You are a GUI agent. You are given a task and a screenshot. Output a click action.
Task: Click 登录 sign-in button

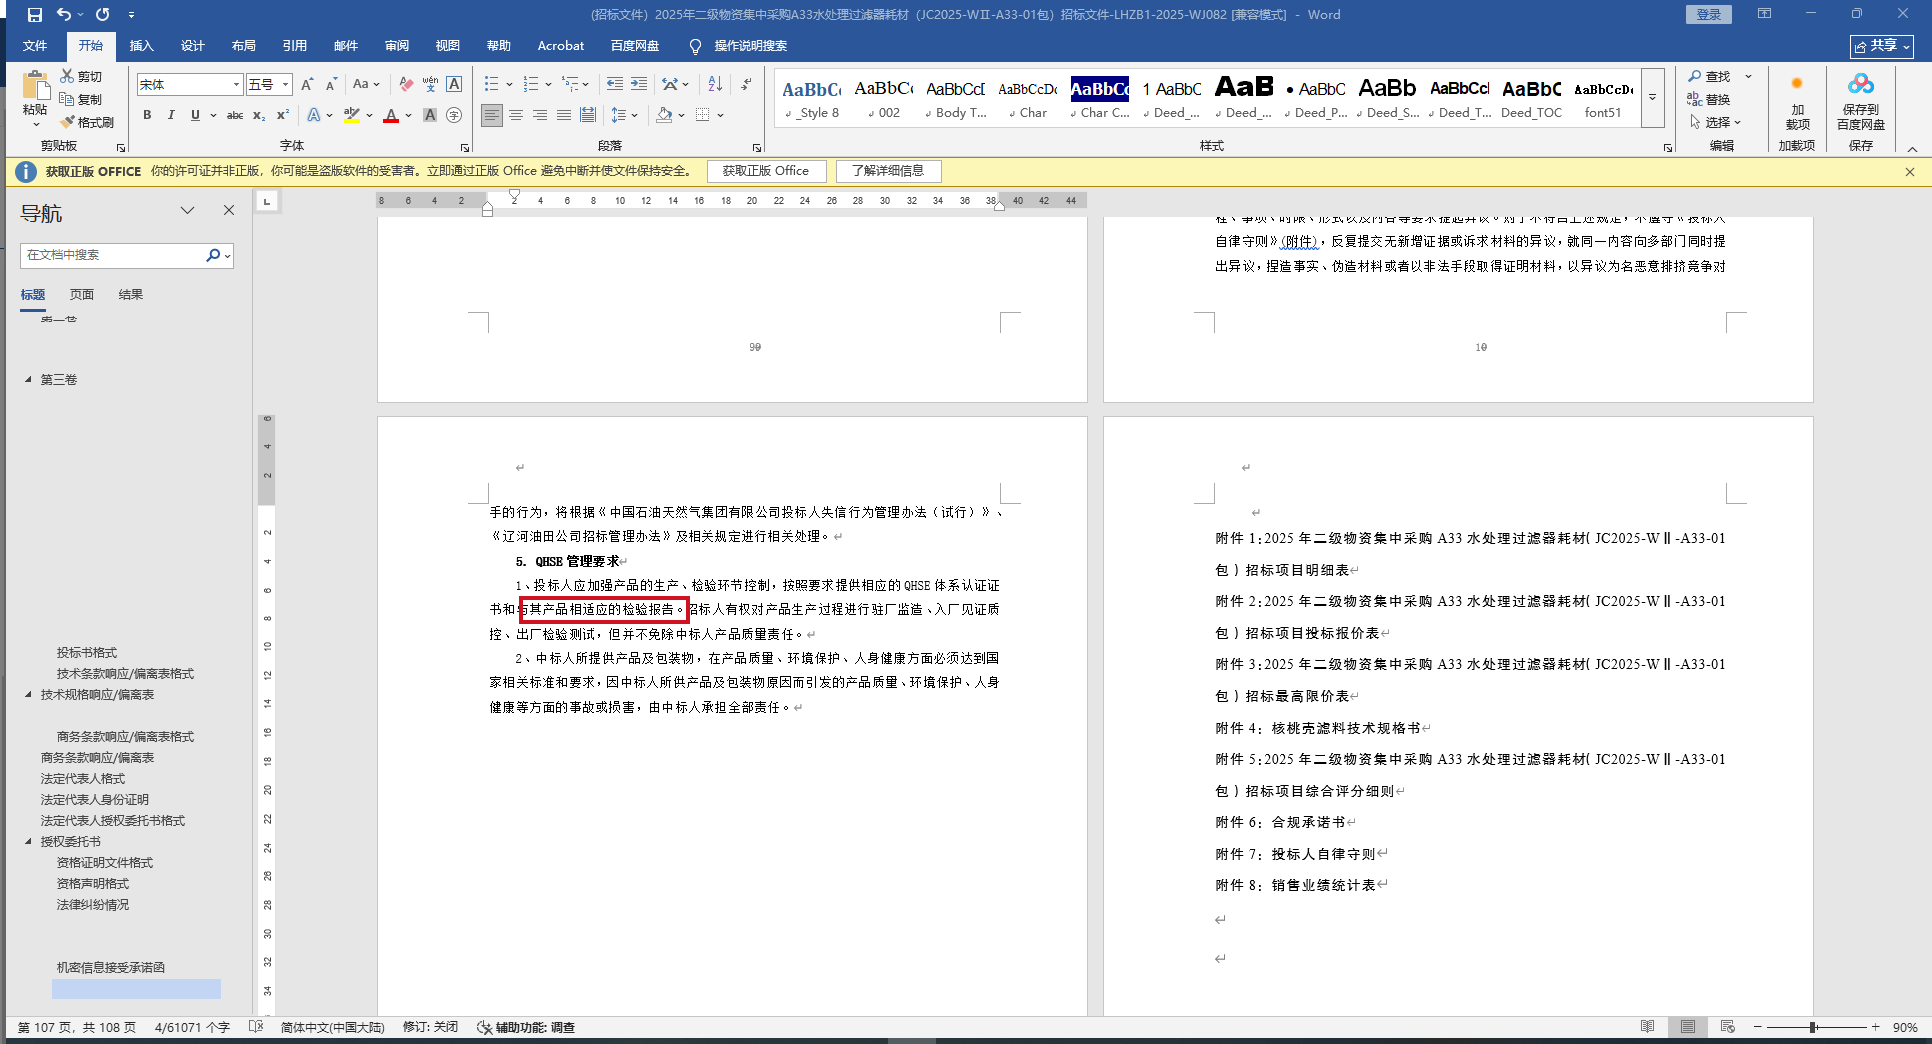[1709, 15]
